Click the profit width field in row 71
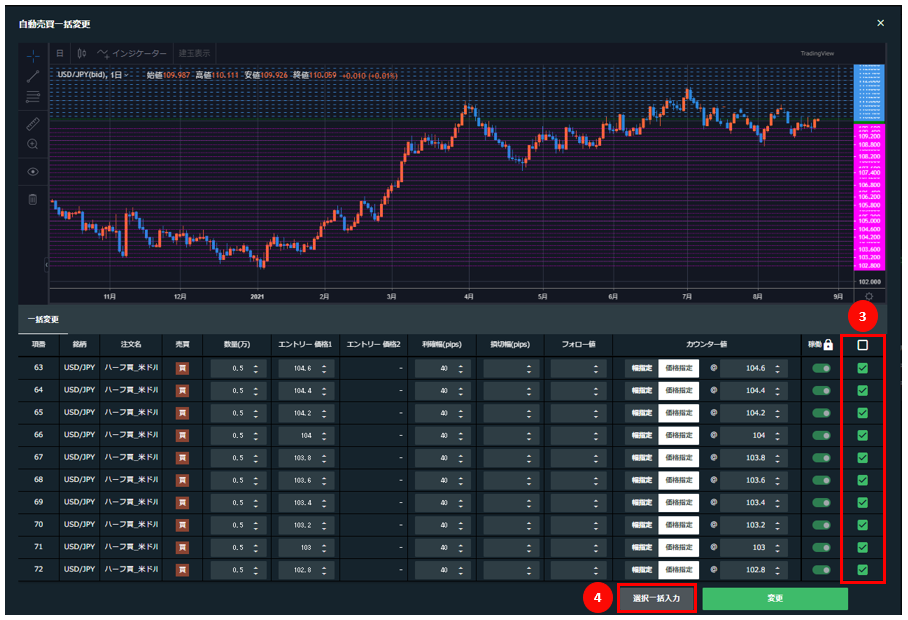908x620 pixels. [442, 548]
